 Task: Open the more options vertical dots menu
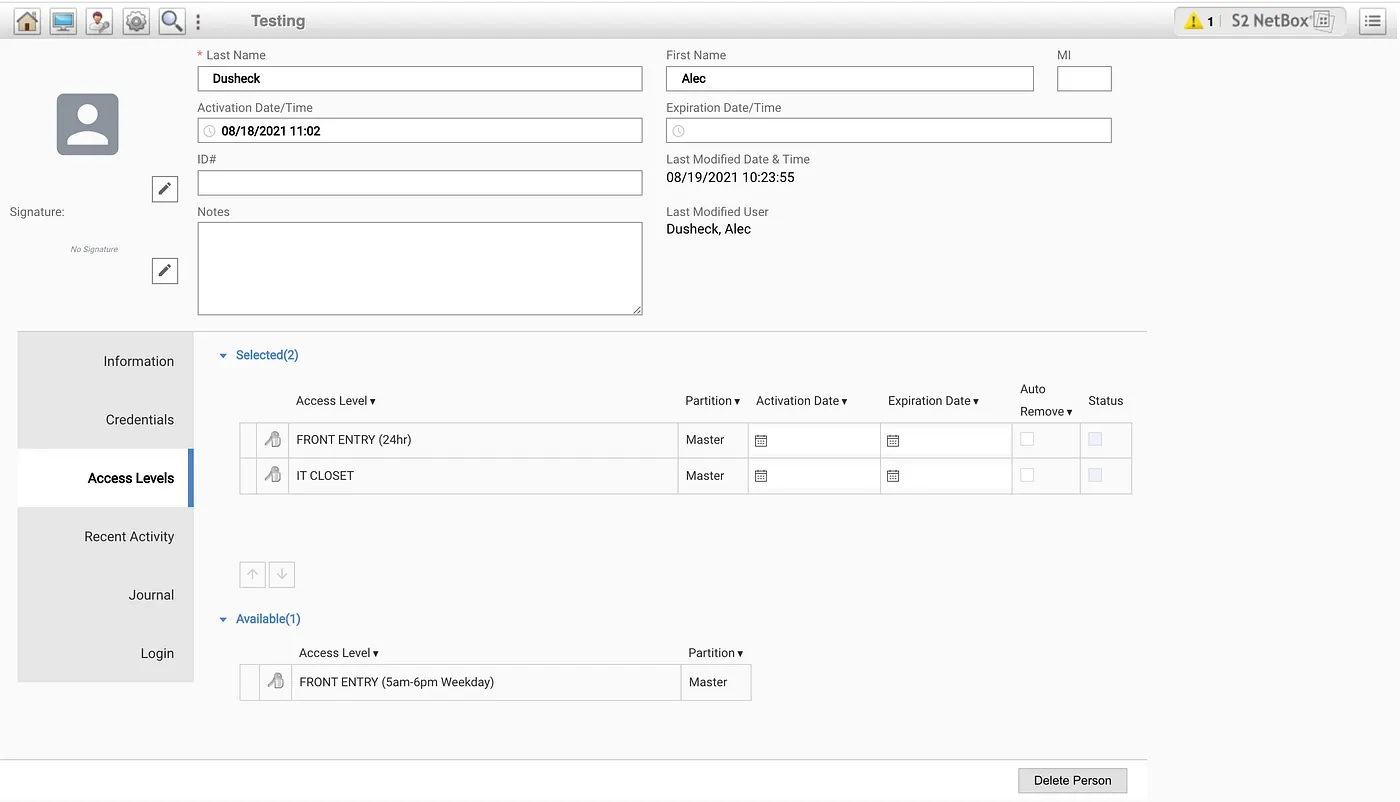pyautogui.click(x=197, y=20)
